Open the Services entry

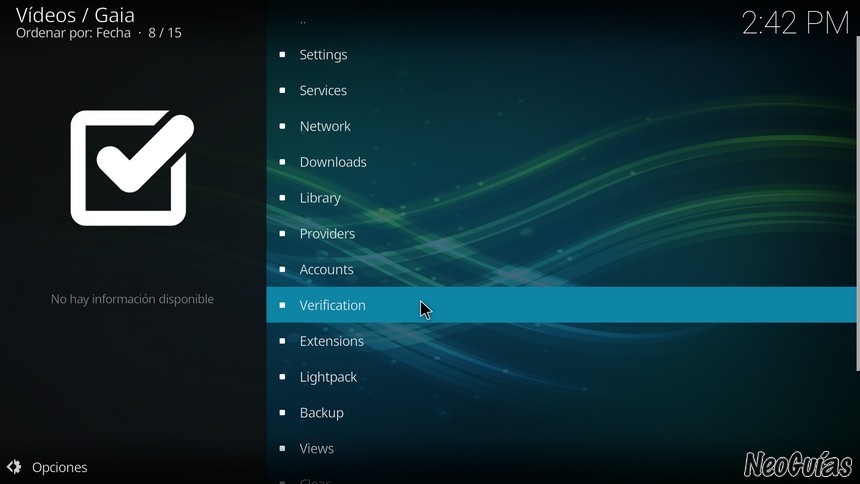coord(561,91)
